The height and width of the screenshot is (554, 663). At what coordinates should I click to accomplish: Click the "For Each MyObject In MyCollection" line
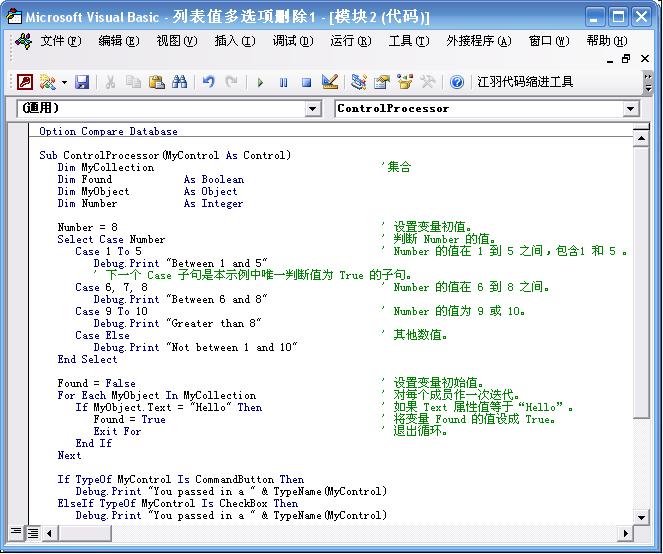[x=157, y=395]
